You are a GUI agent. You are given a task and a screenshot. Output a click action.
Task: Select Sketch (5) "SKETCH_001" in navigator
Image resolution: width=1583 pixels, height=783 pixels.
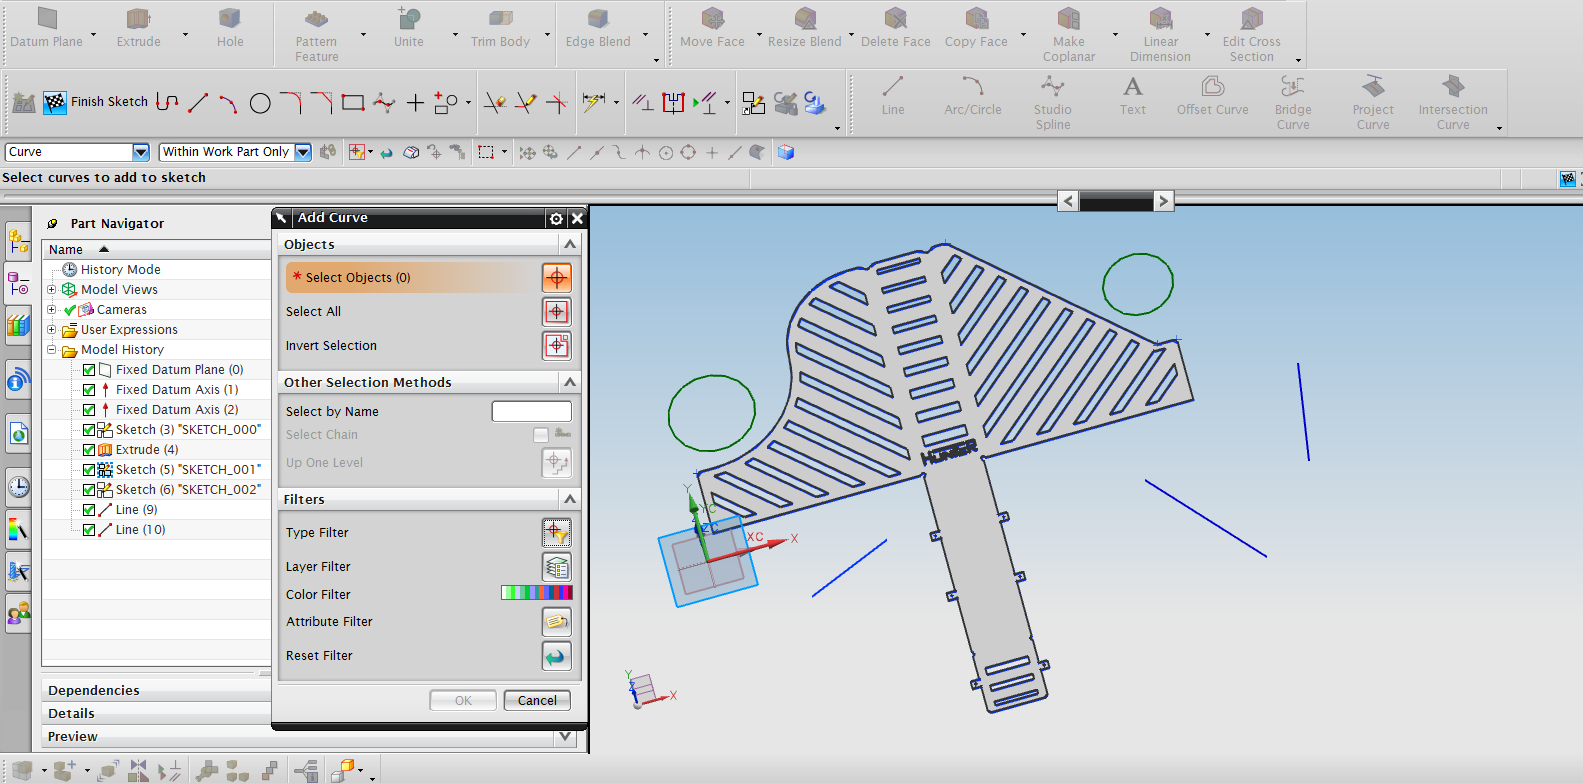187,470
